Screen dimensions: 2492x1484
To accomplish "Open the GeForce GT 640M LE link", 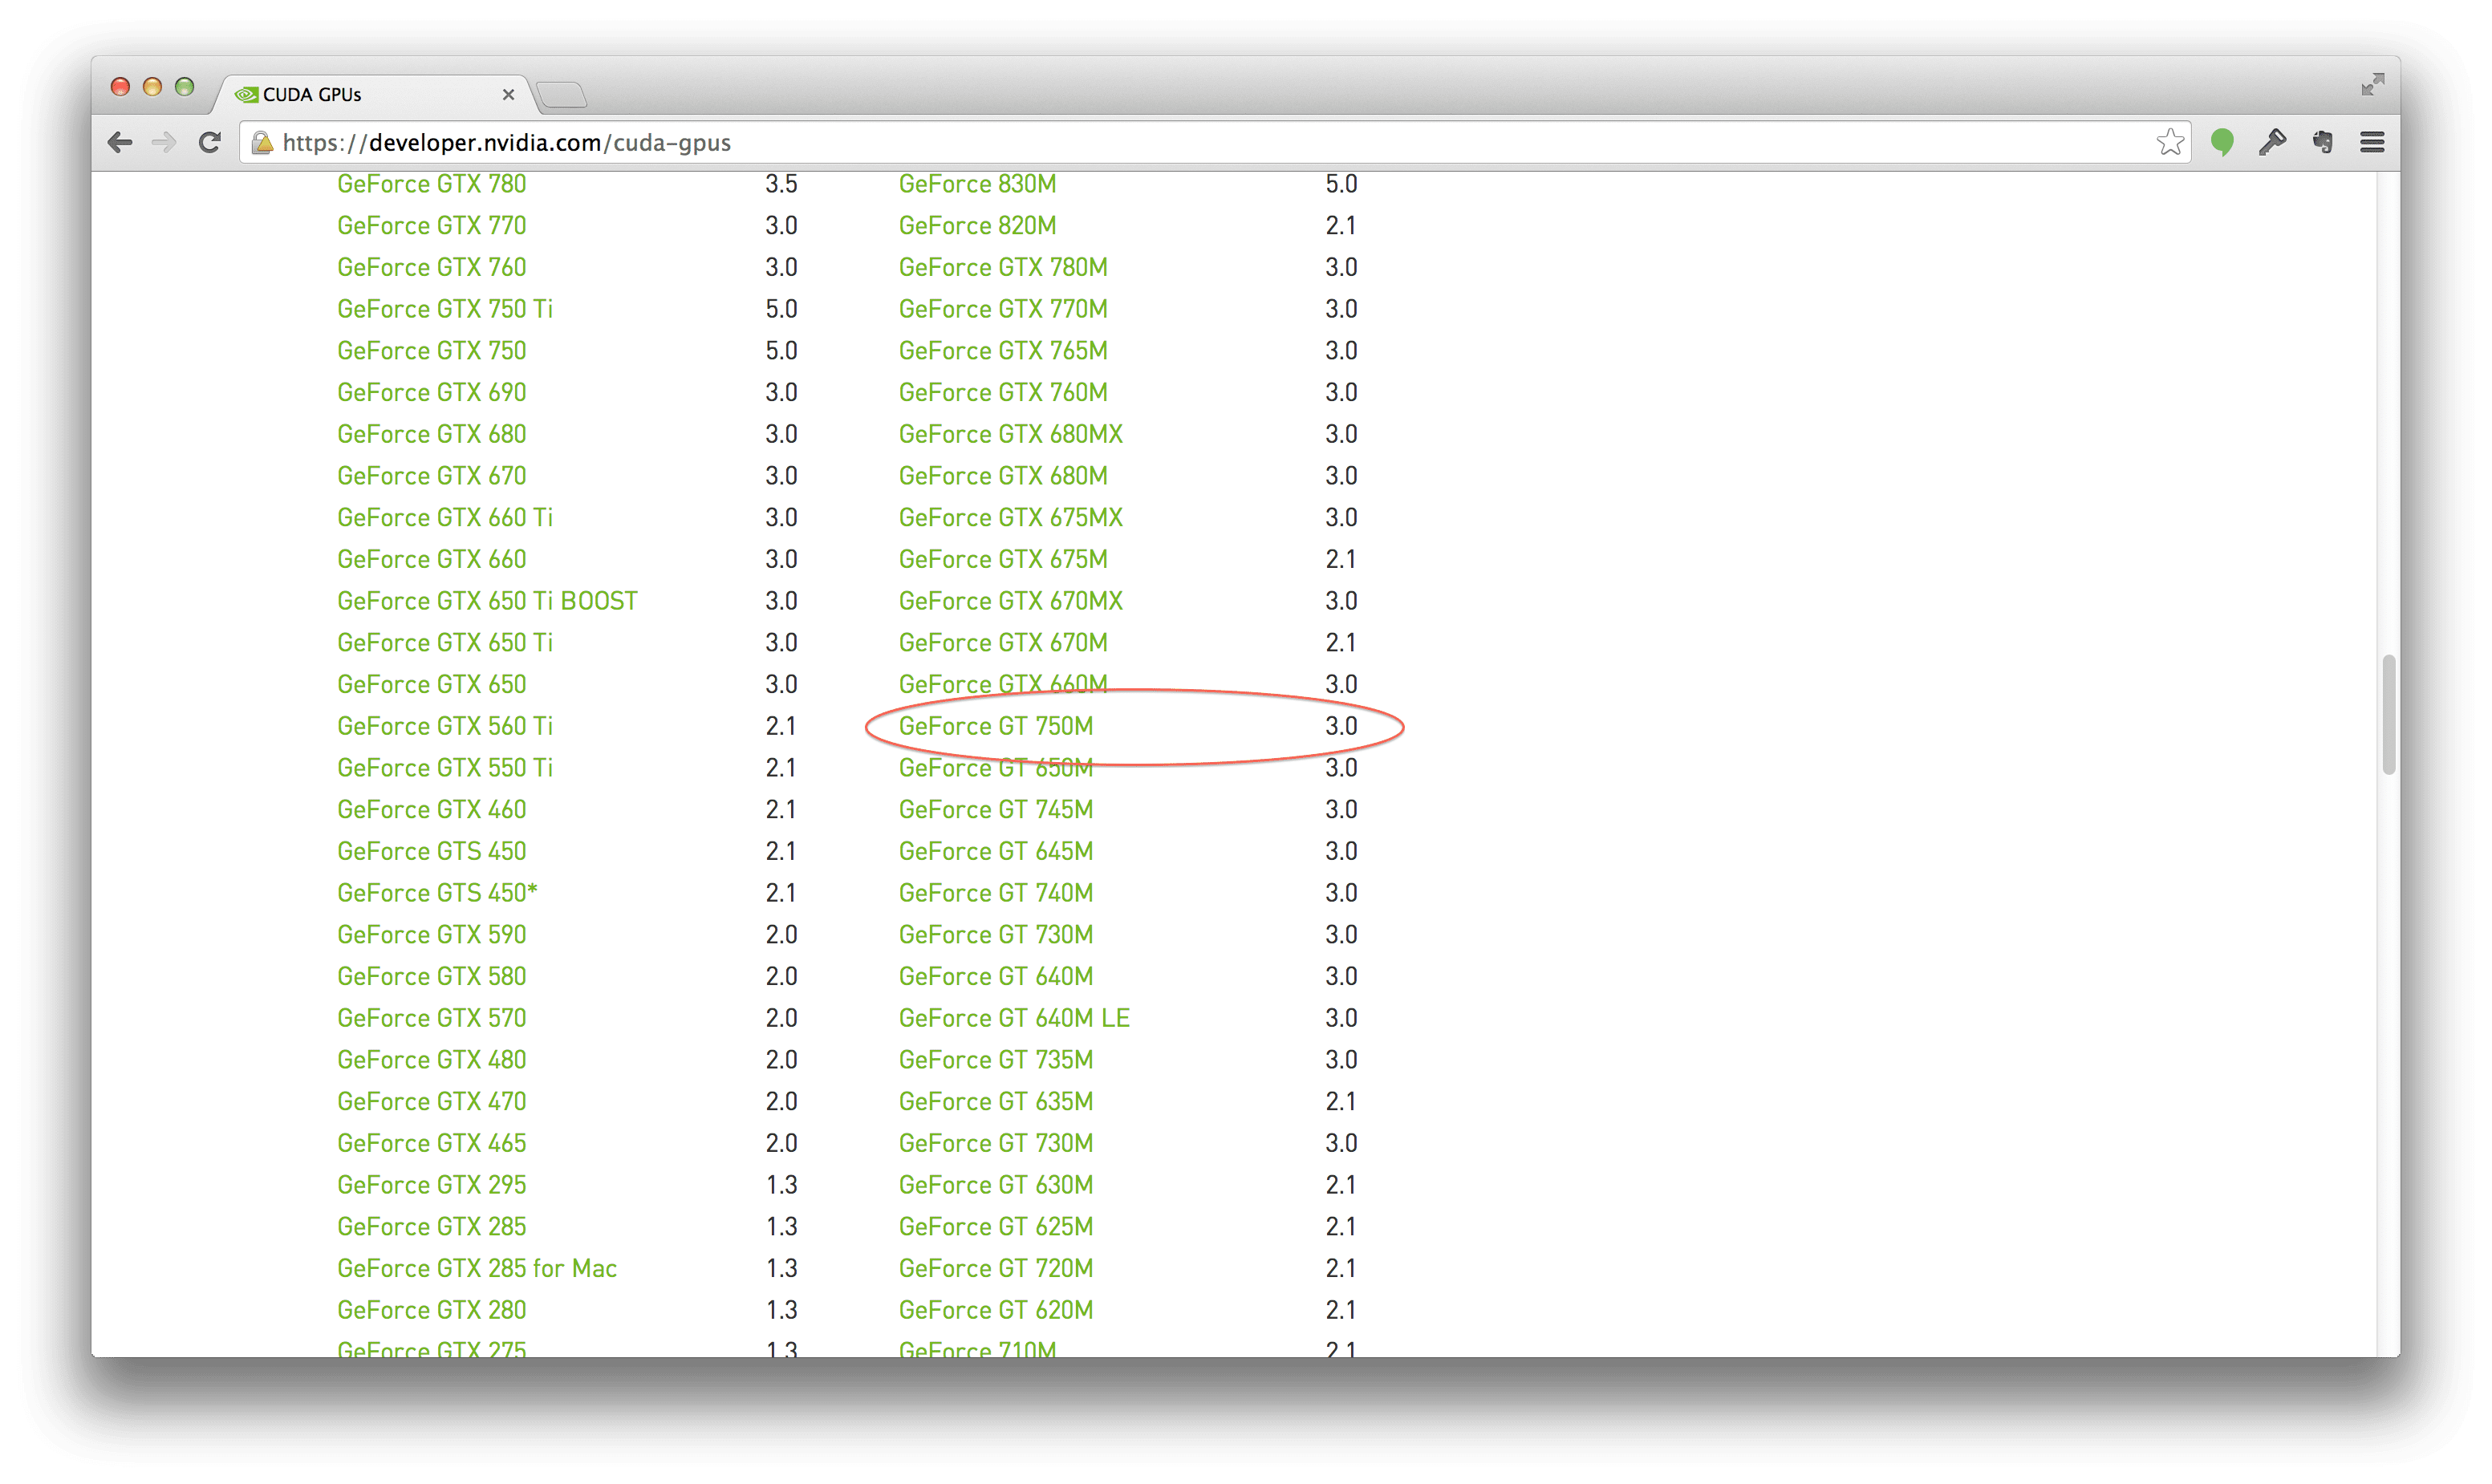I will pos(1014,1018).
